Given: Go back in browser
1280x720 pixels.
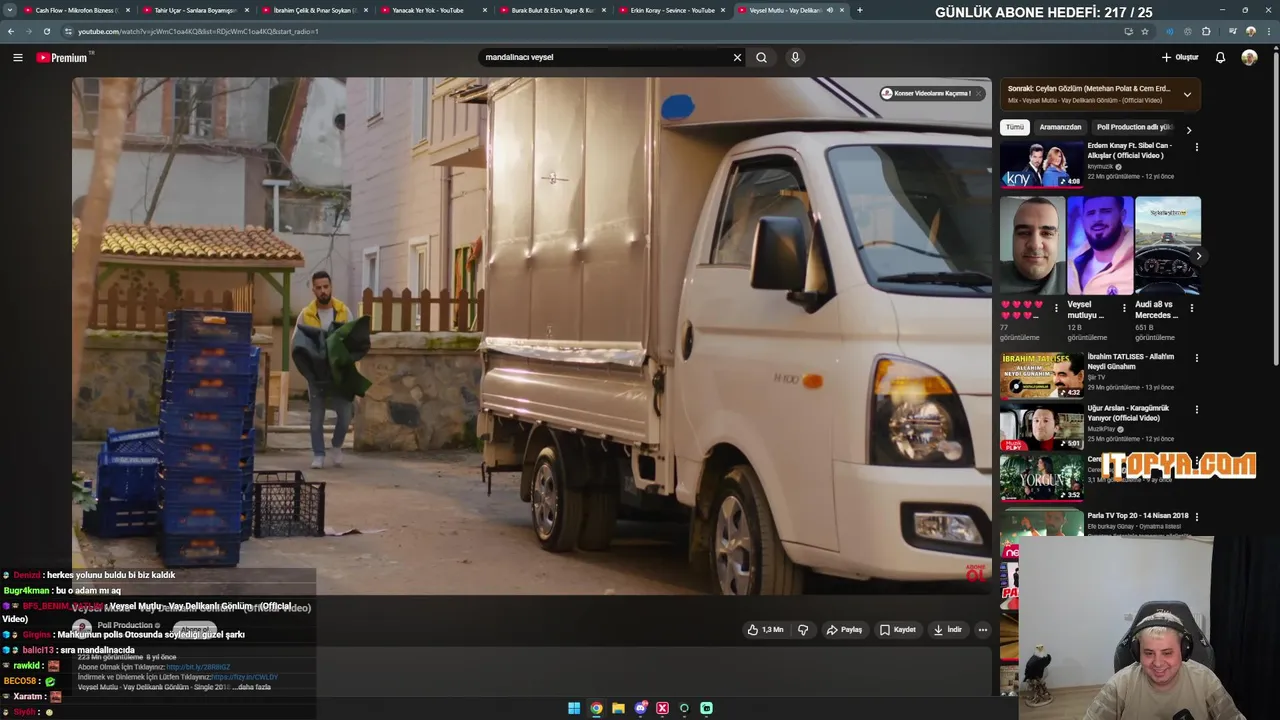Looking at the screenshot, I should click(11, 31).
